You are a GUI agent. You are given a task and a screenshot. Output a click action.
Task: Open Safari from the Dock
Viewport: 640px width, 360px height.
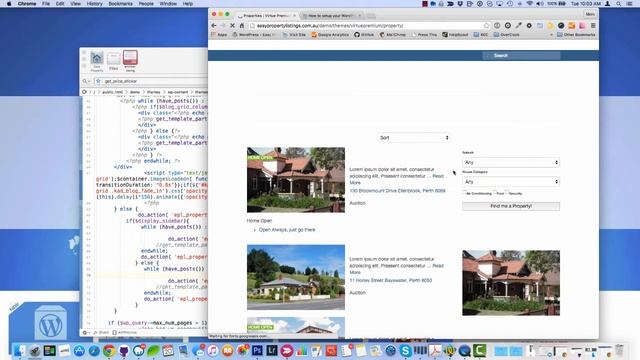[94, 351]
